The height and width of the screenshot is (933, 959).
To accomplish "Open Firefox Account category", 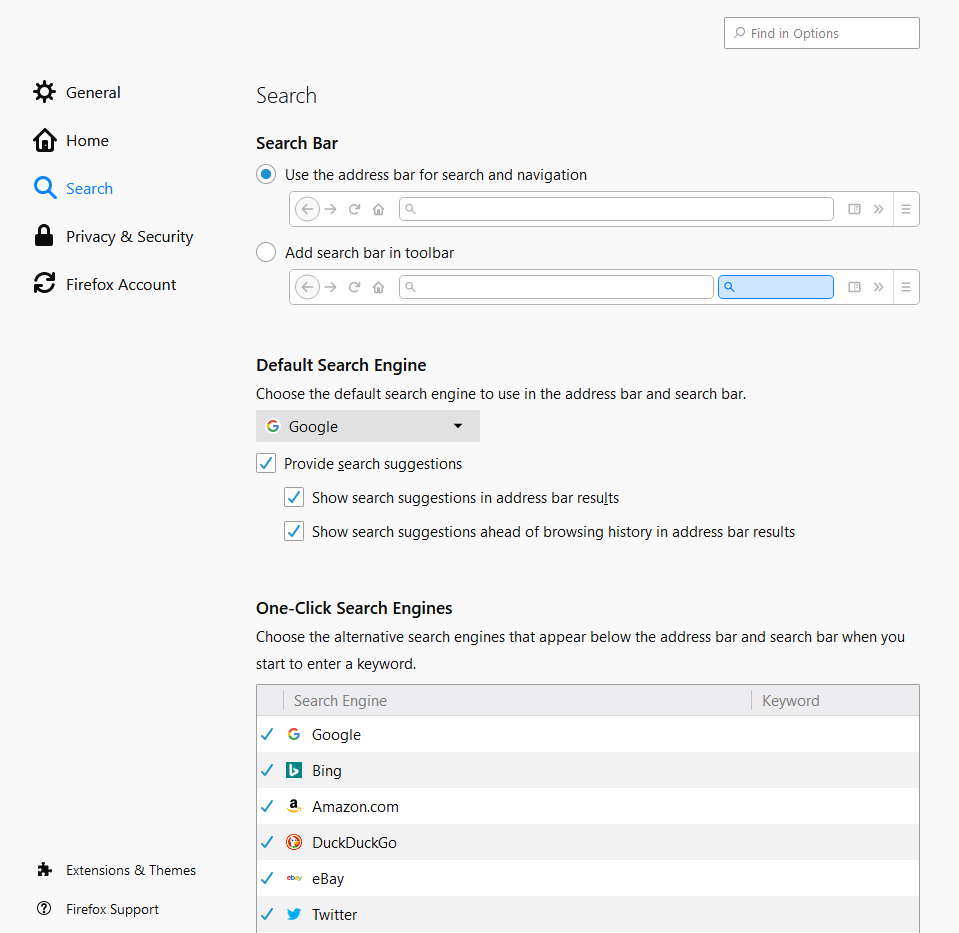I will (121, 284).
